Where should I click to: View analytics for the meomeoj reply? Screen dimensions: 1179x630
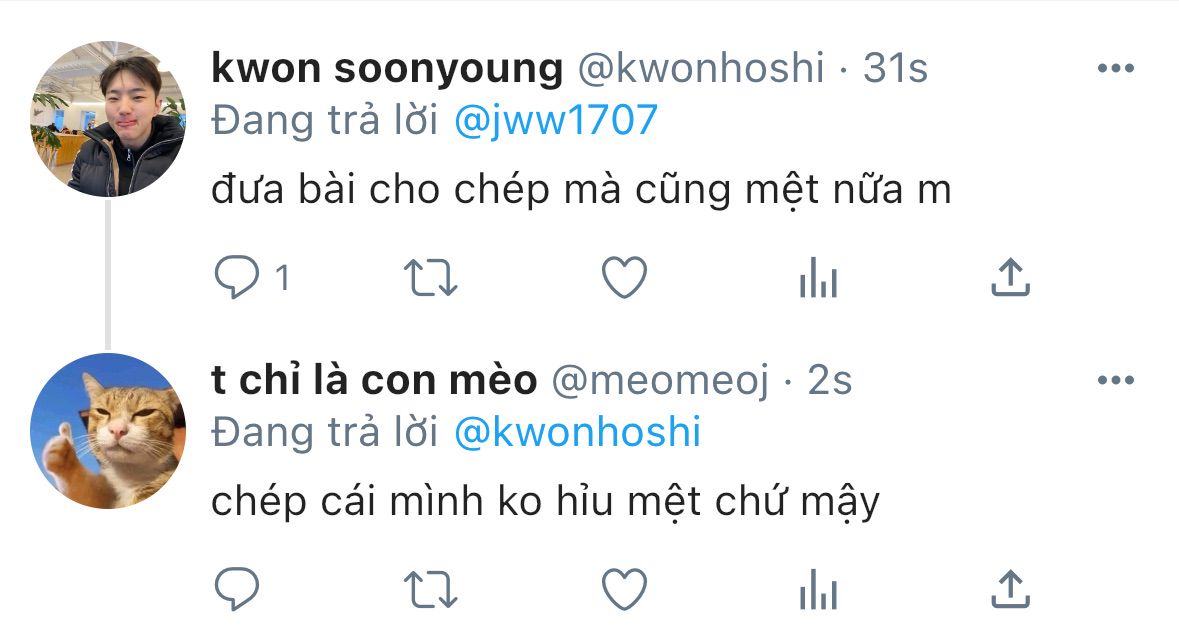click(x=818, y=589)
